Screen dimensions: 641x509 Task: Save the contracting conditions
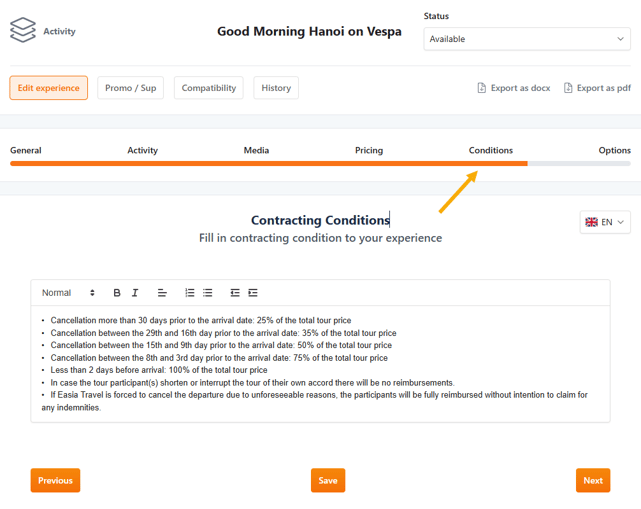(x=328, y=480)
